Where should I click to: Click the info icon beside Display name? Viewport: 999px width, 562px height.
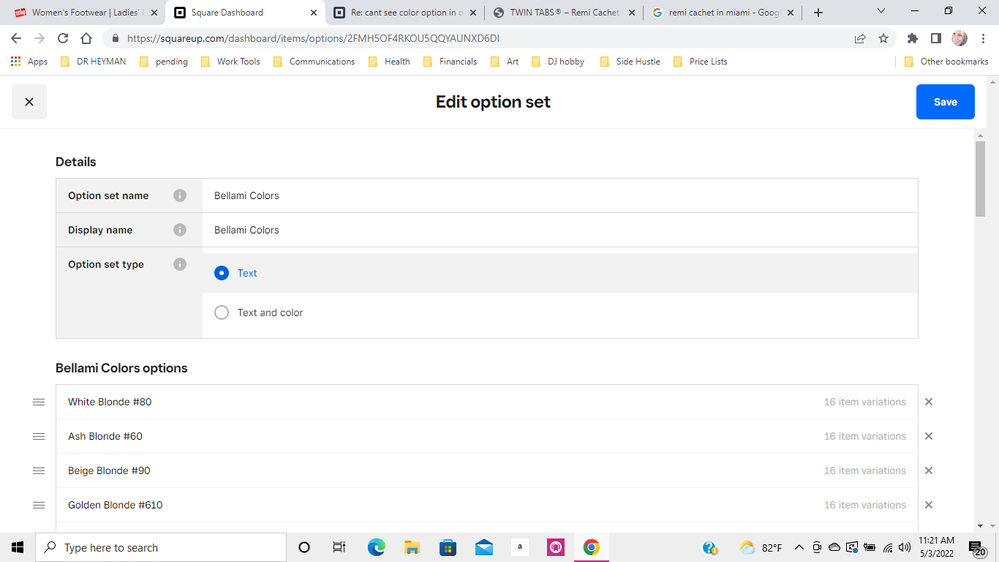click(180, 230)
